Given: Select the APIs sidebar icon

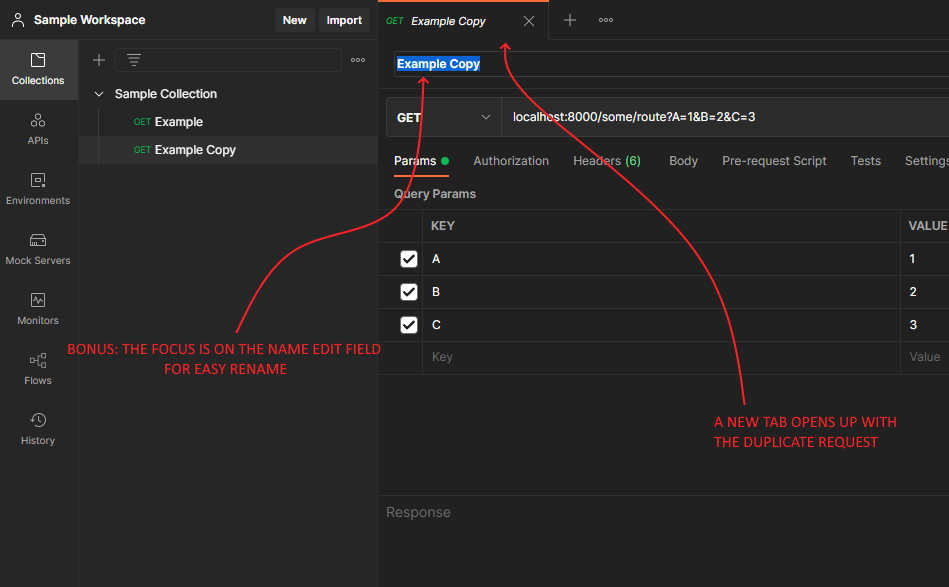Looking at the screenshot, I should pos(38,130).
